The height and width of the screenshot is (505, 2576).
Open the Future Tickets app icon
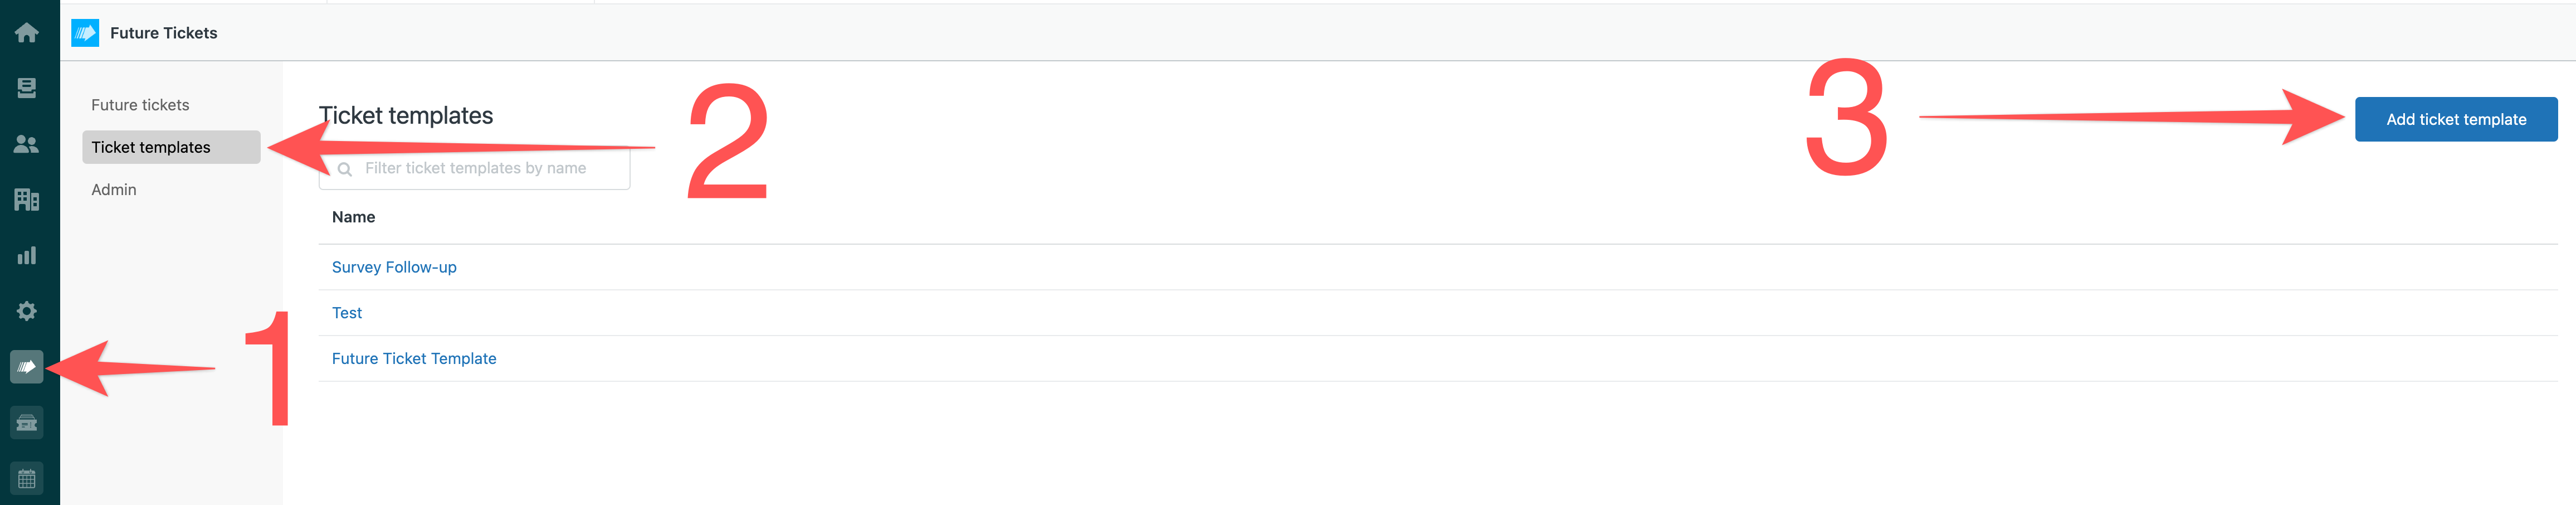(27, 367)
